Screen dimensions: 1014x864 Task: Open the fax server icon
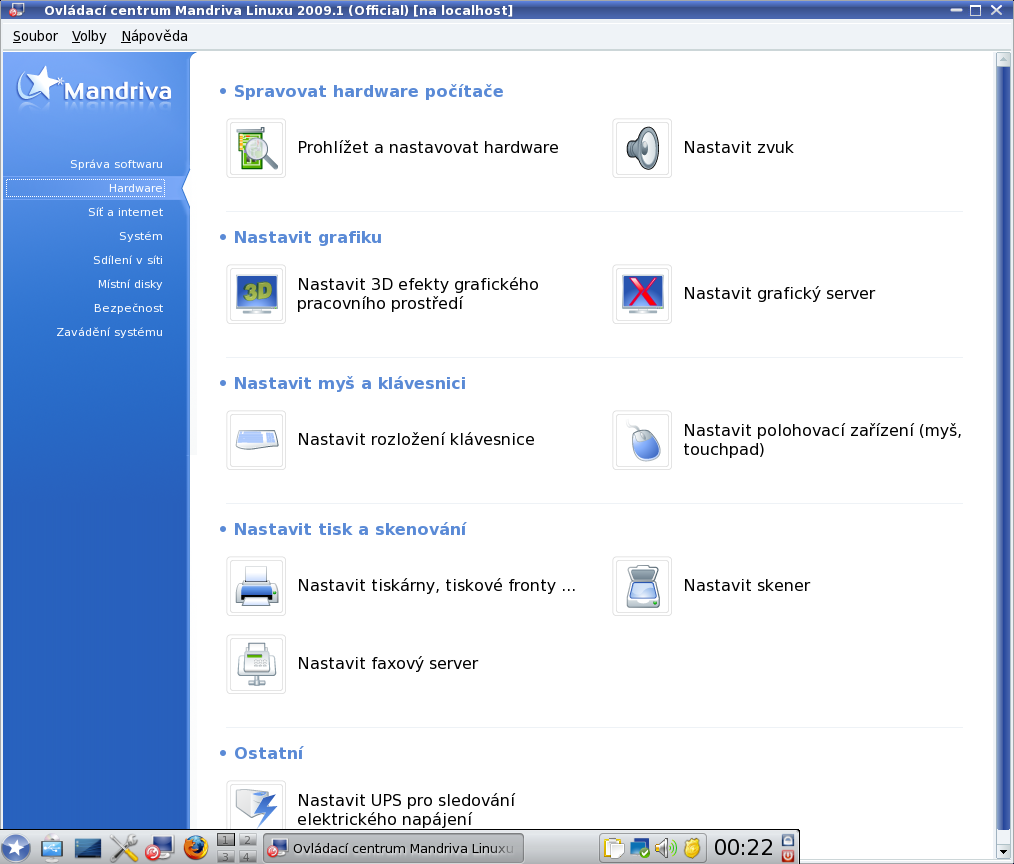(x=256, y=664)
